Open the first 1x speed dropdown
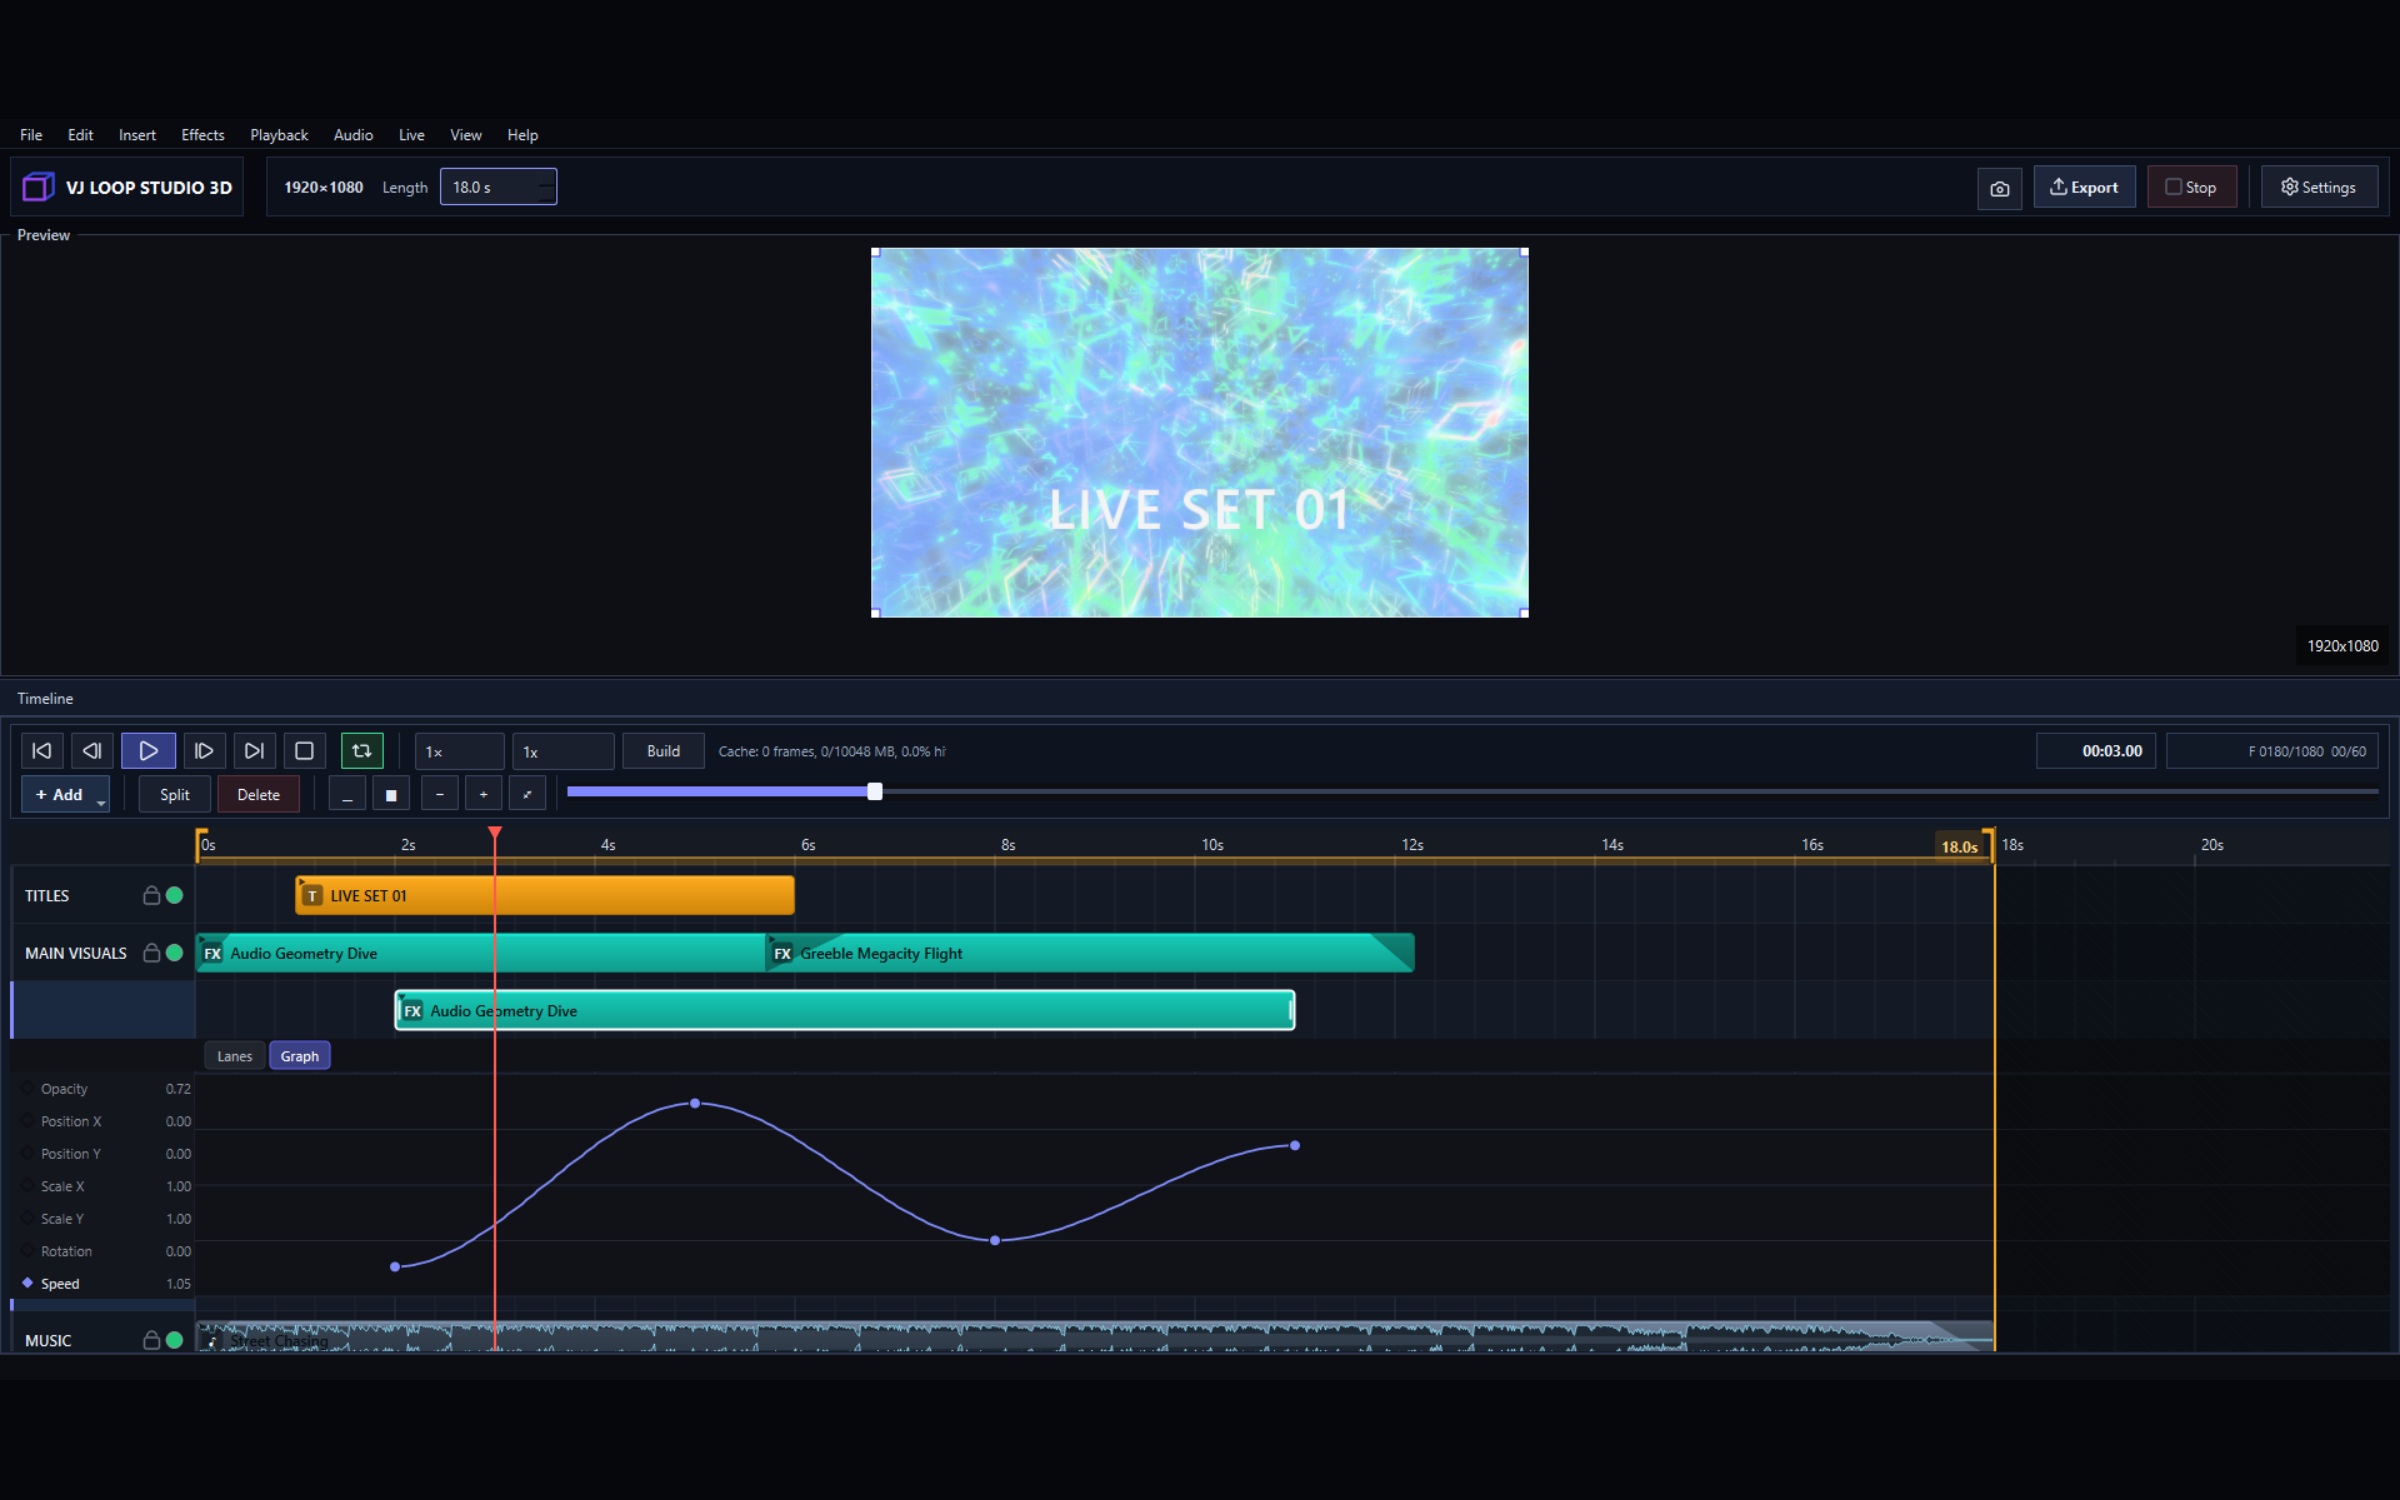2400x1500 pixels. tap(459, 751)
